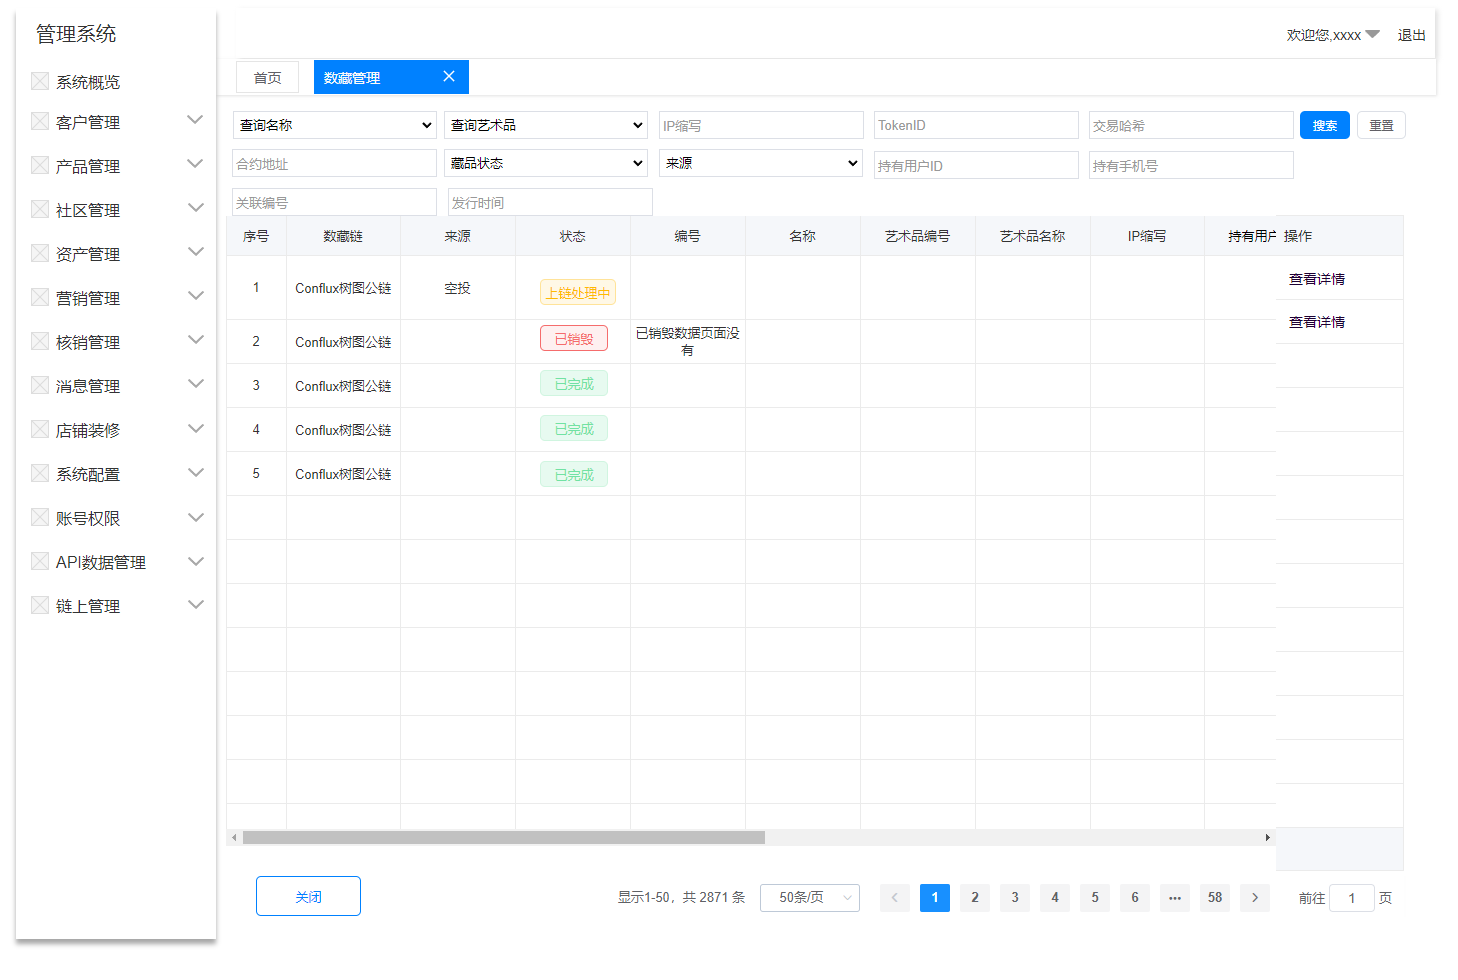The width and height of the screenshot is (1458, 980).
Task: Open the 藏品状态 dropdown
Action: 546,163
